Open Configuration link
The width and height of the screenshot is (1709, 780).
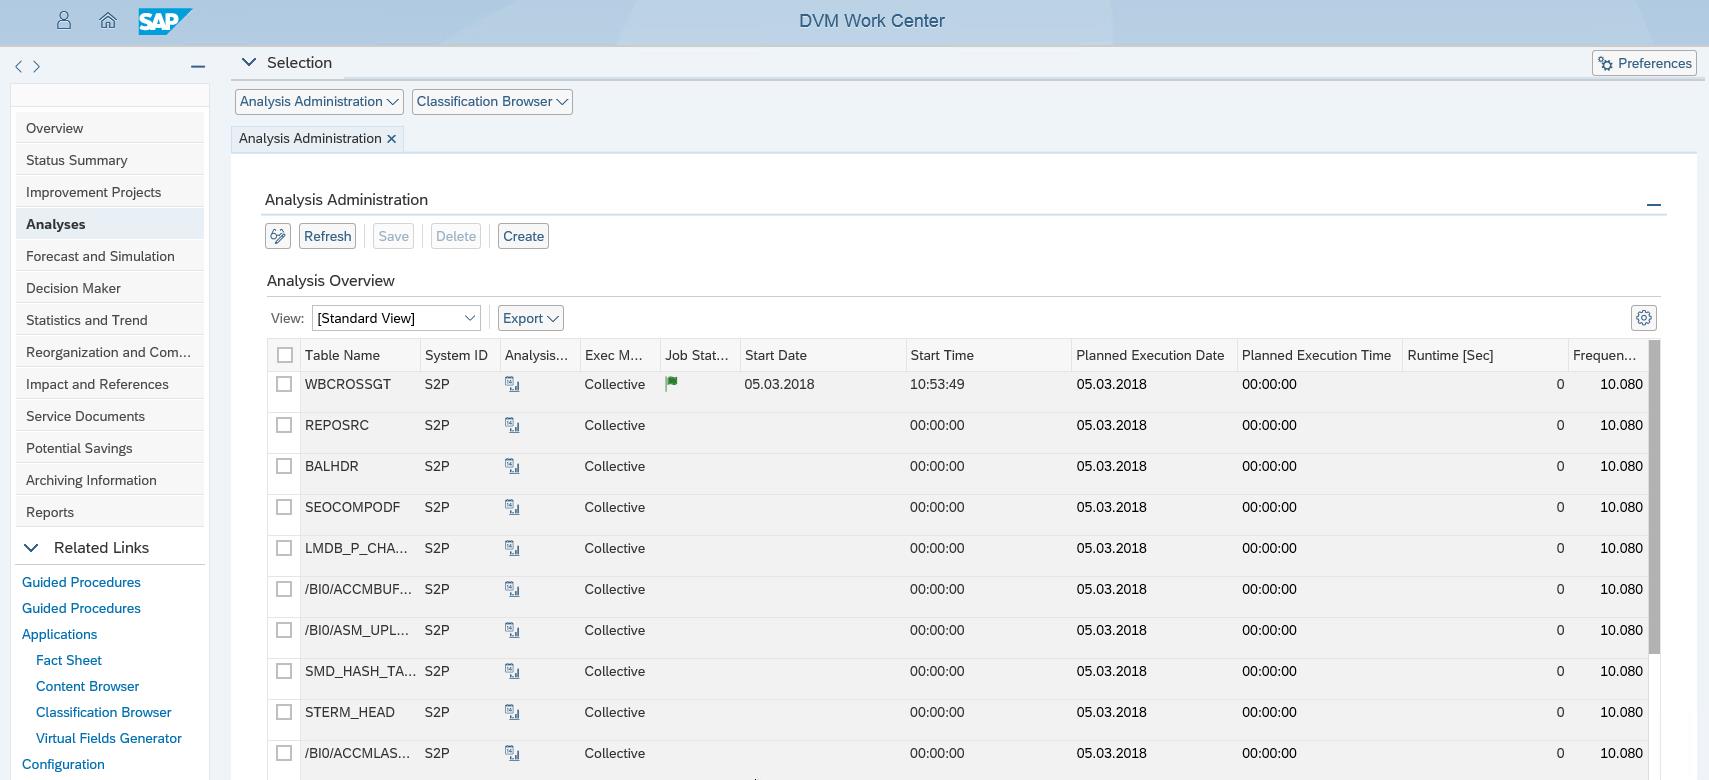pos(63,764)
